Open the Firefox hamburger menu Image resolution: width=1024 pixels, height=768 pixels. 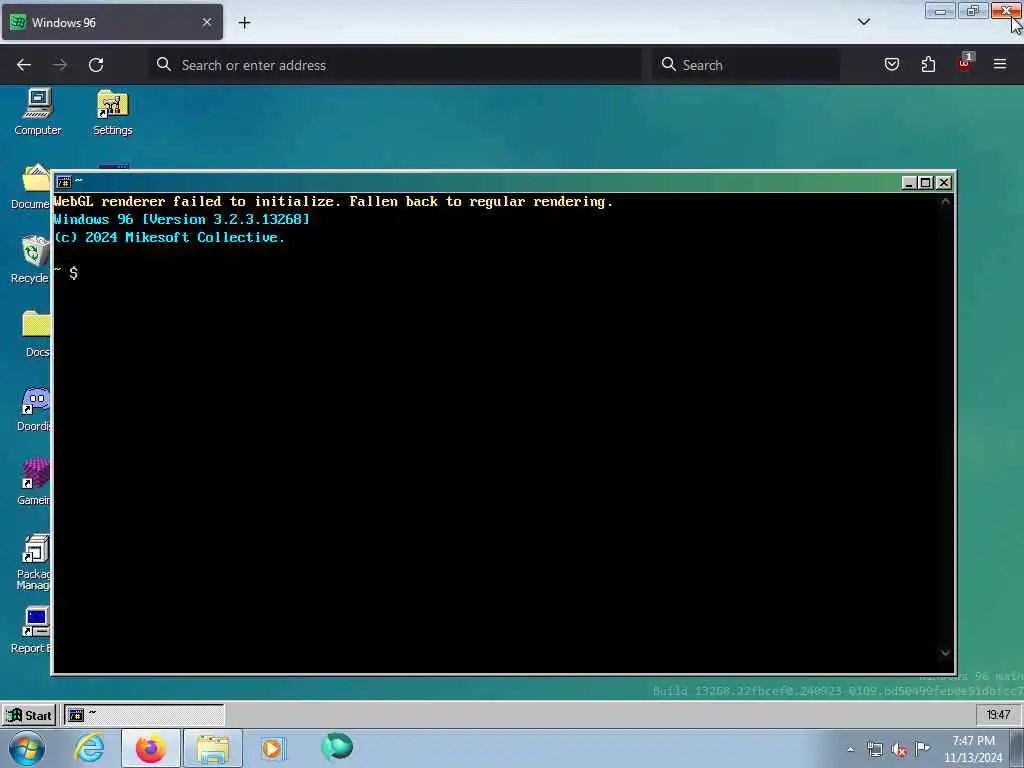[1000, 64]
